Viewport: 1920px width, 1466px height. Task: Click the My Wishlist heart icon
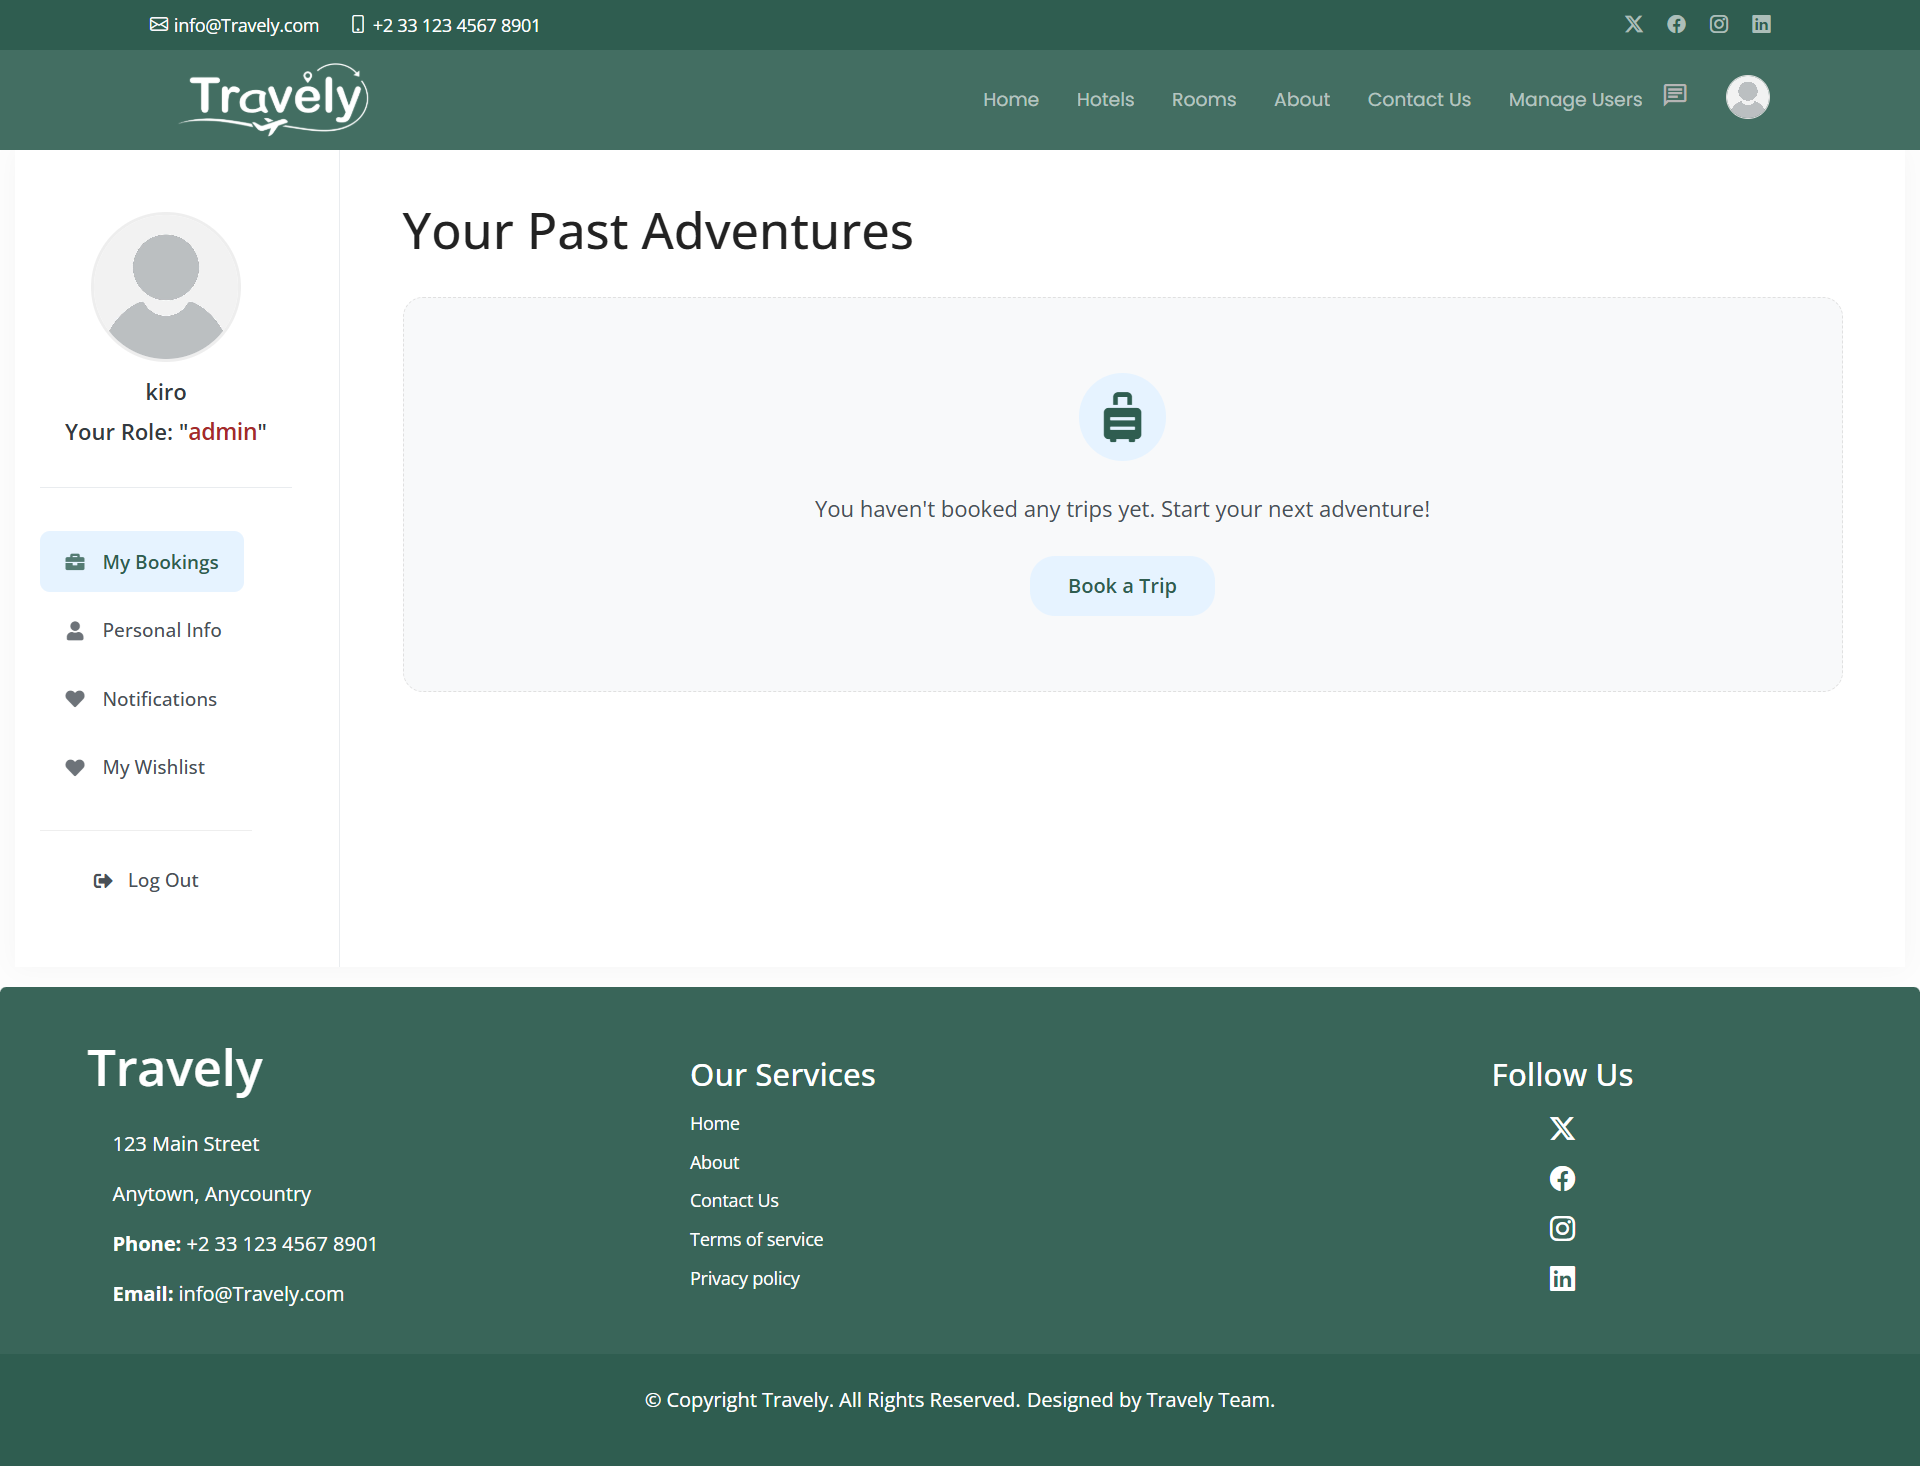[x=76, y=767]
